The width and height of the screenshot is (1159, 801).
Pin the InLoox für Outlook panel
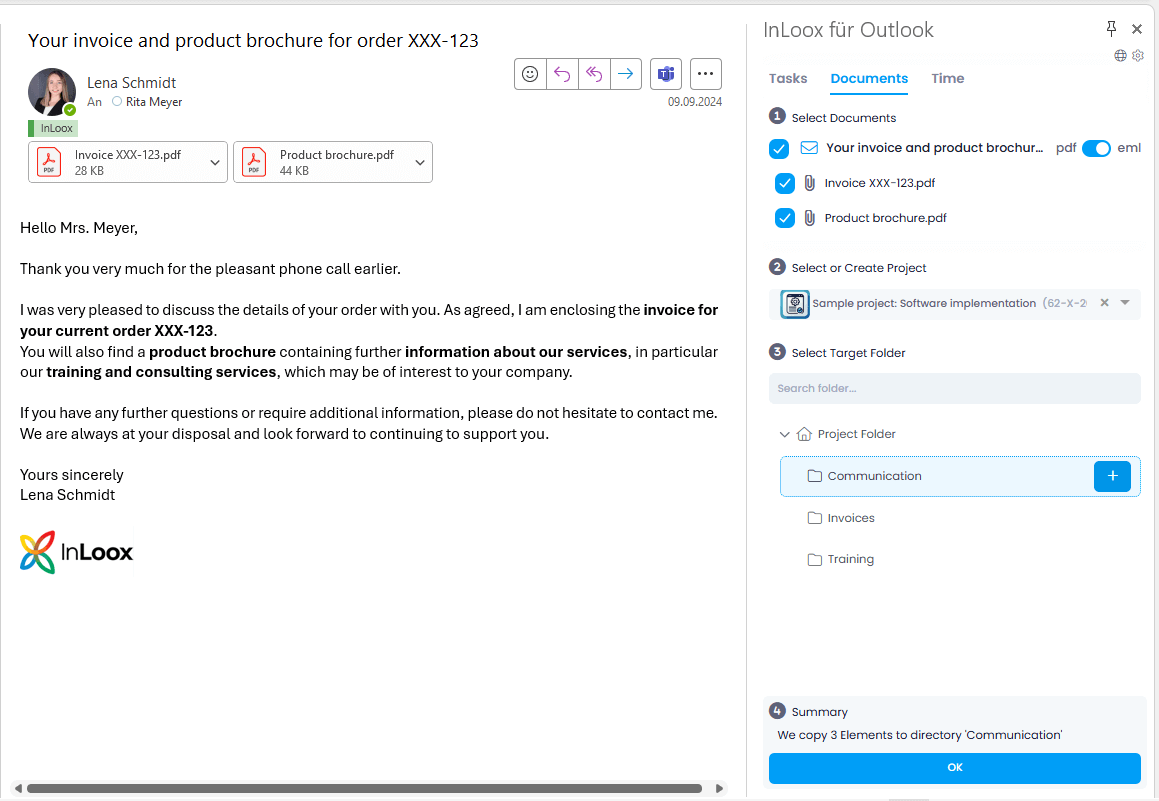pos(1111,29)
